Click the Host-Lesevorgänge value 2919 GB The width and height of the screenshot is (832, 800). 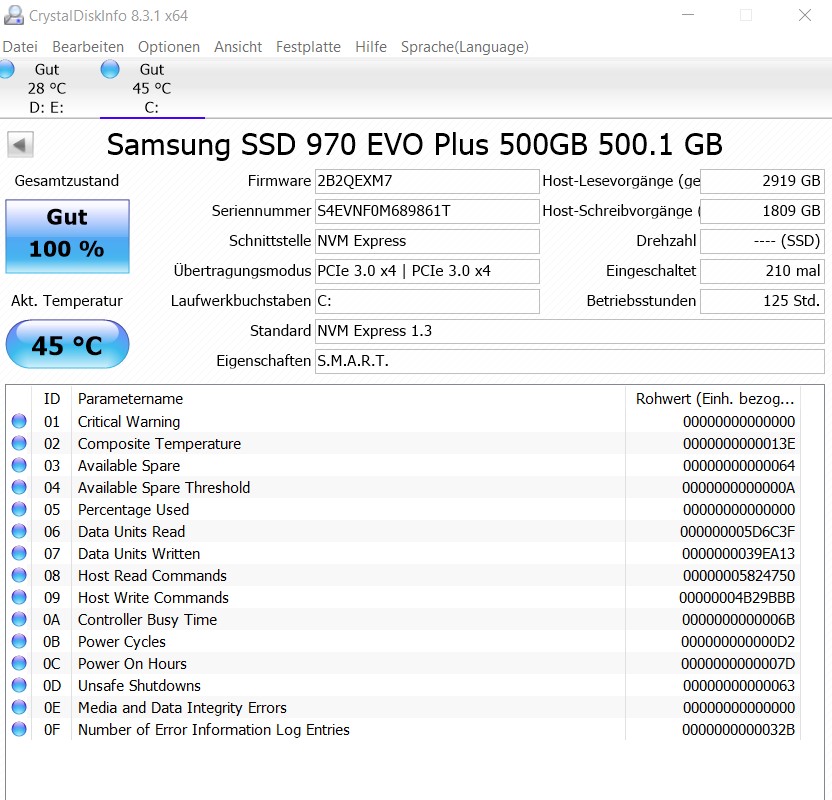(x=762, y=181)
